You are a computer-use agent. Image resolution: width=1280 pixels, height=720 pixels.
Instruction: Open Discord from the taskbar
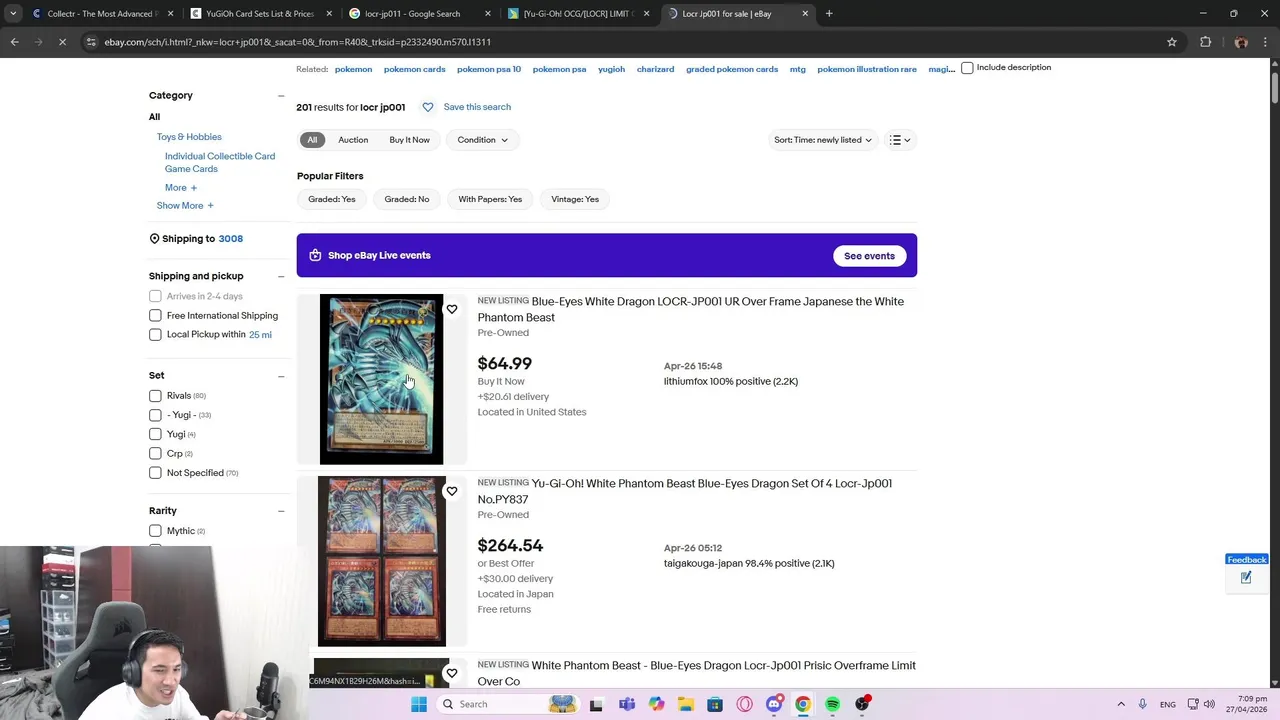(x=773, y=704)
